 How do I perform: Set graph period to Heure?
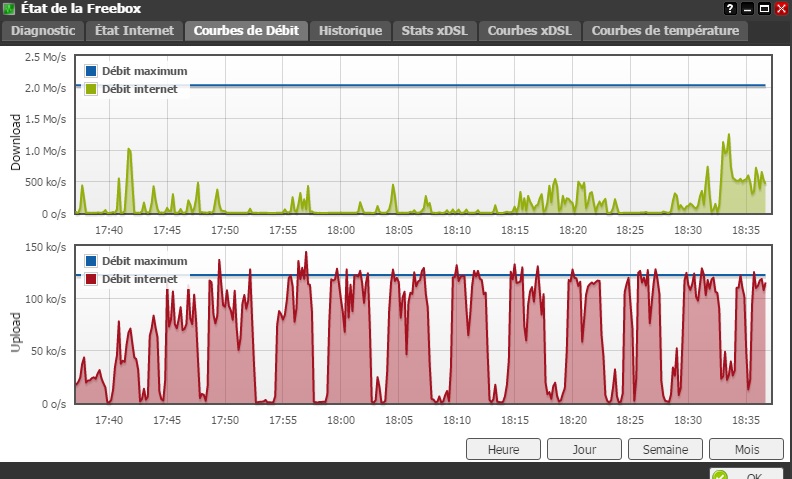click(503, 449)
